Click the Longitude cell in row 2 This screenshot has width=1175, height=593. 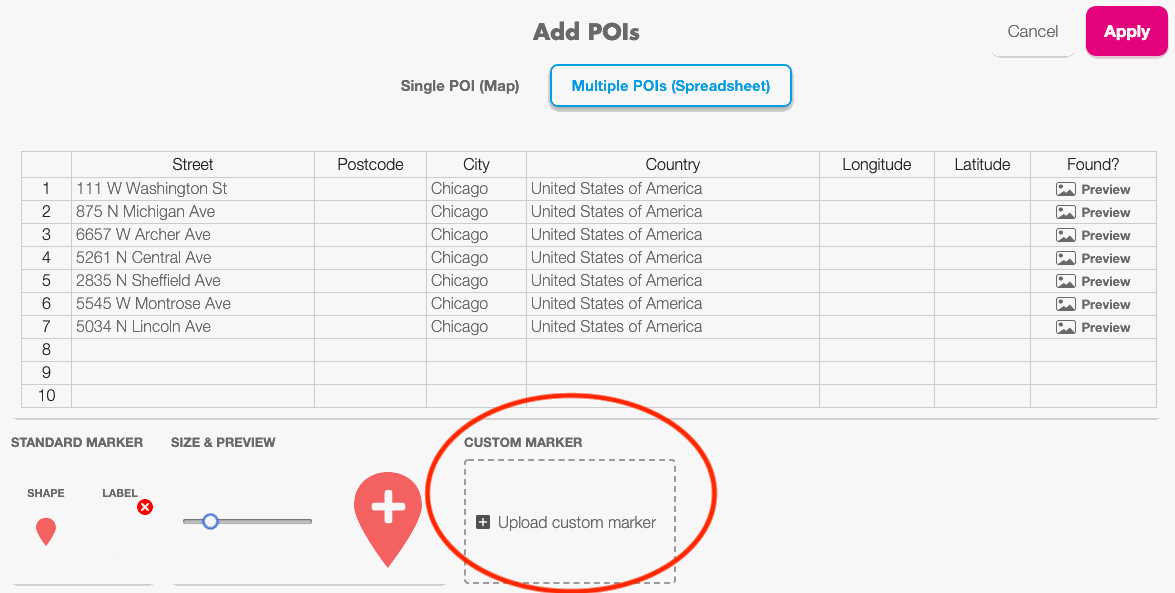pyautogui.click(x=876, y=212)
